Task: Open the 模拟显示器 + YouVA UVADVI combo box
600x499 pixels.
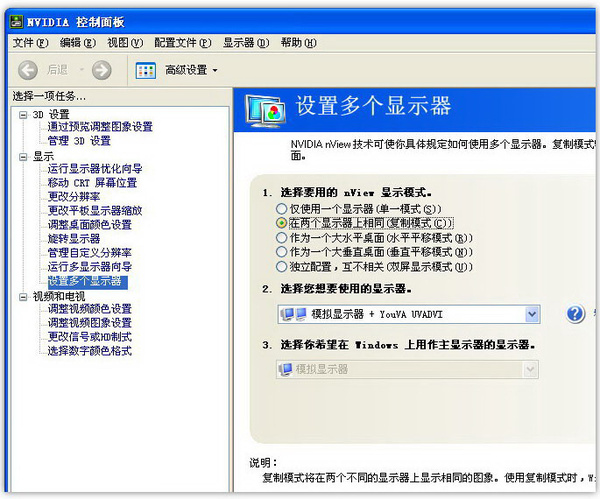Action: [x=409, y=314]
